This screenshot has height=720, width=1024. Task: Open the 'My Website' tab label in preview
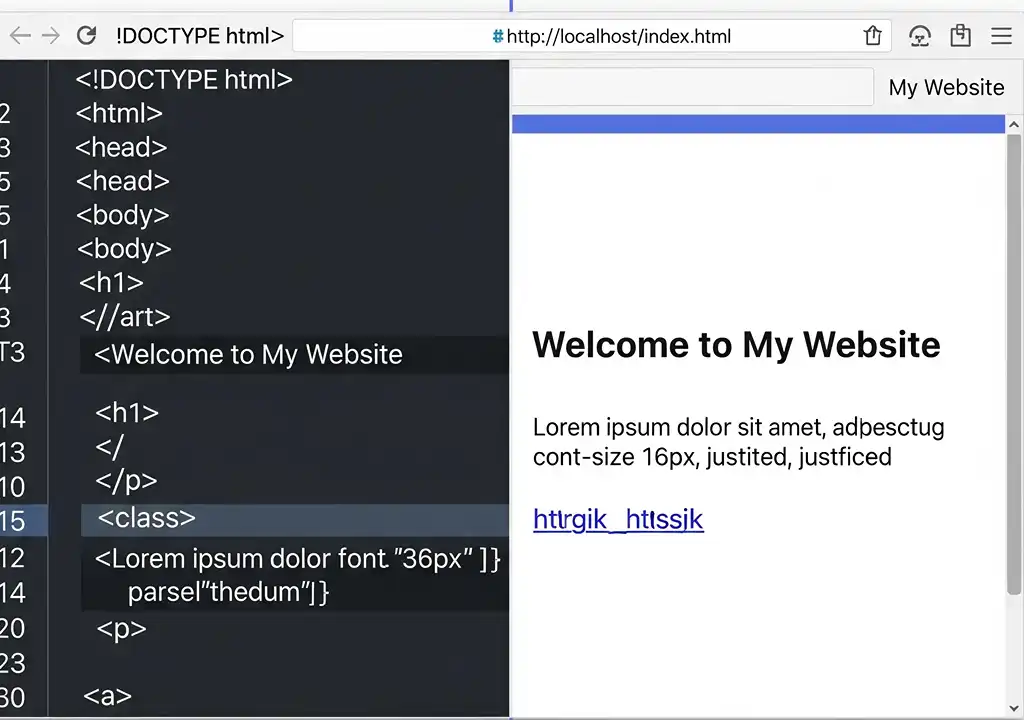pyautogui.click(x=946, y=87)
